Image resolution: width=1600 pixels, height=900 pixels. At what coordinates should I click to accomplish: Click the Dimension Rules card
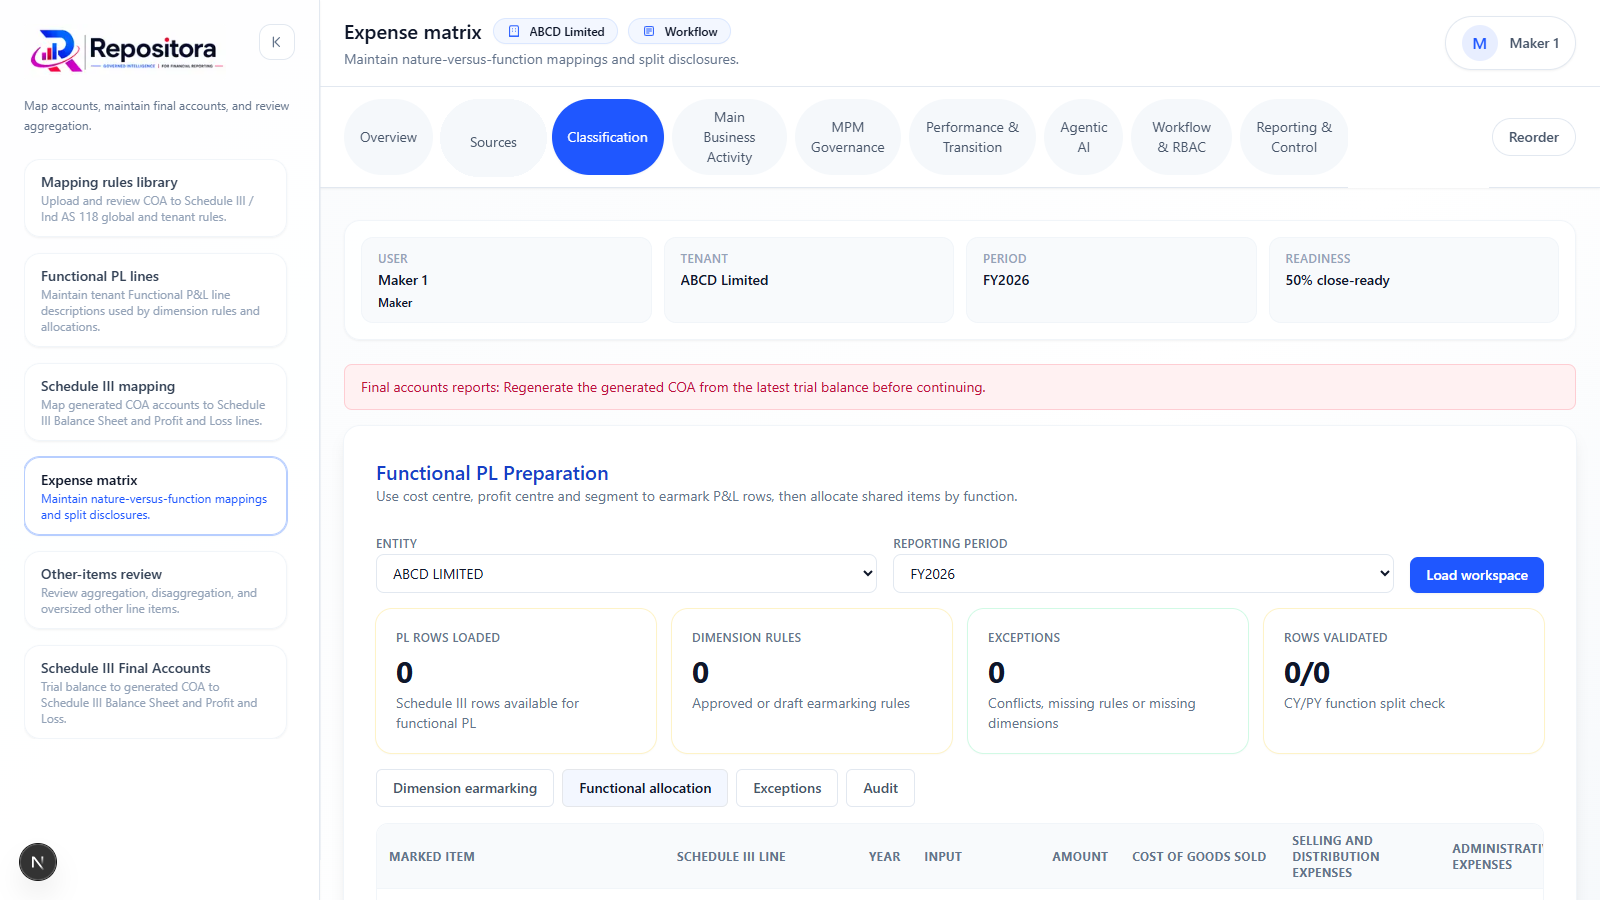[x=812, y=681]
